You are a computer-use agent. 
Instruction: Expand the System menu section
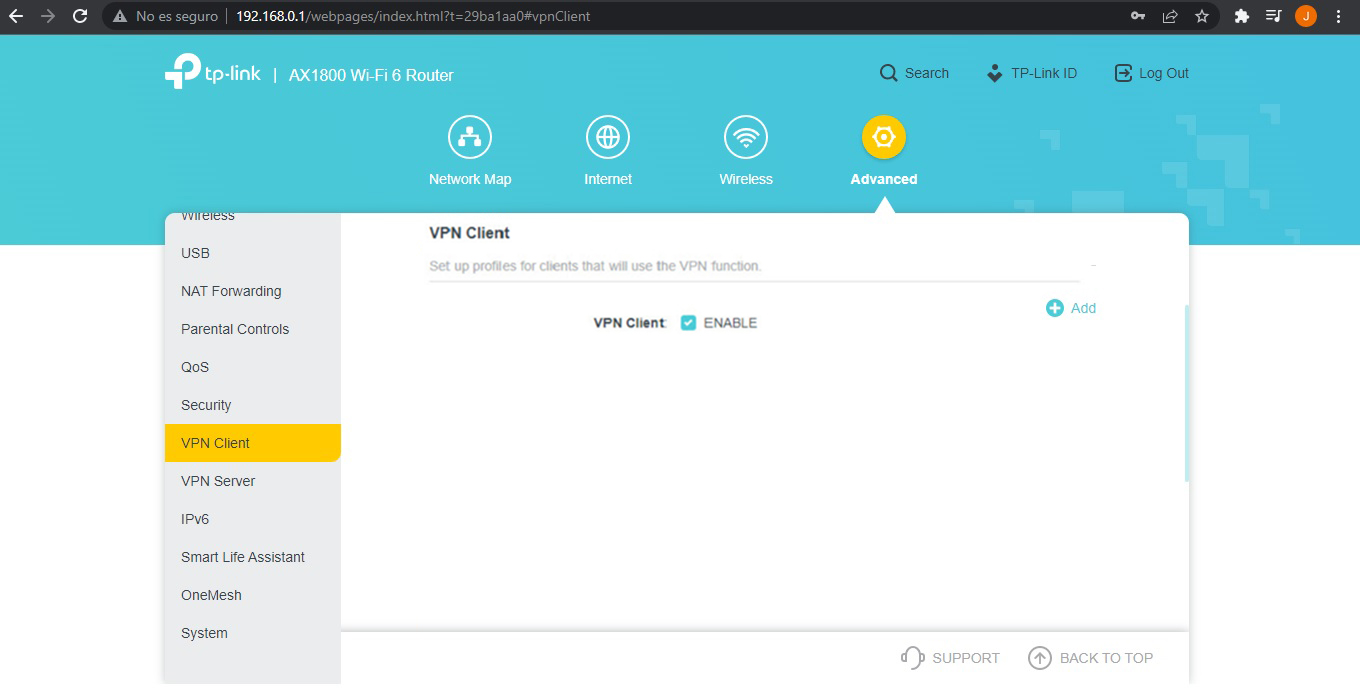click(x=204, y=633)
